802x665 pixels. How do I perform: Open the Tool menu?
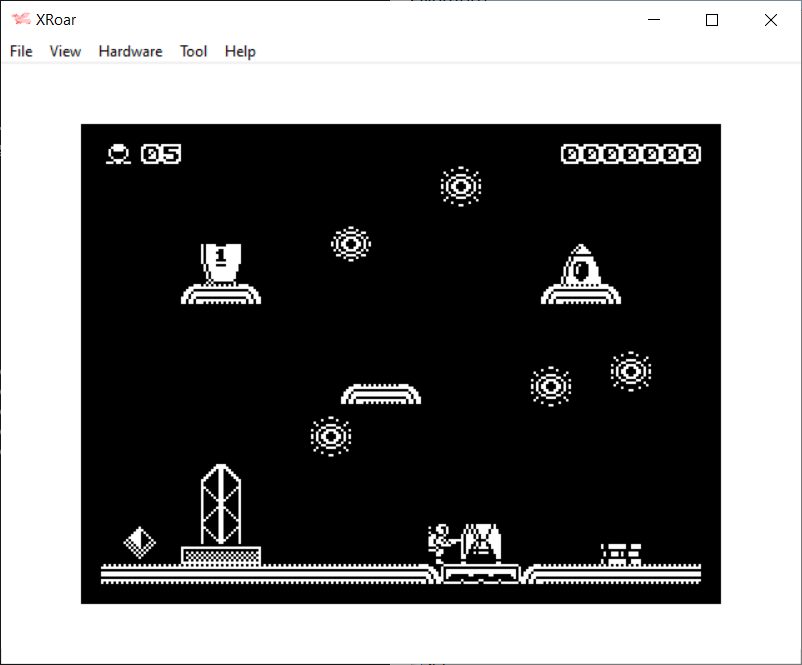(193, 51)
